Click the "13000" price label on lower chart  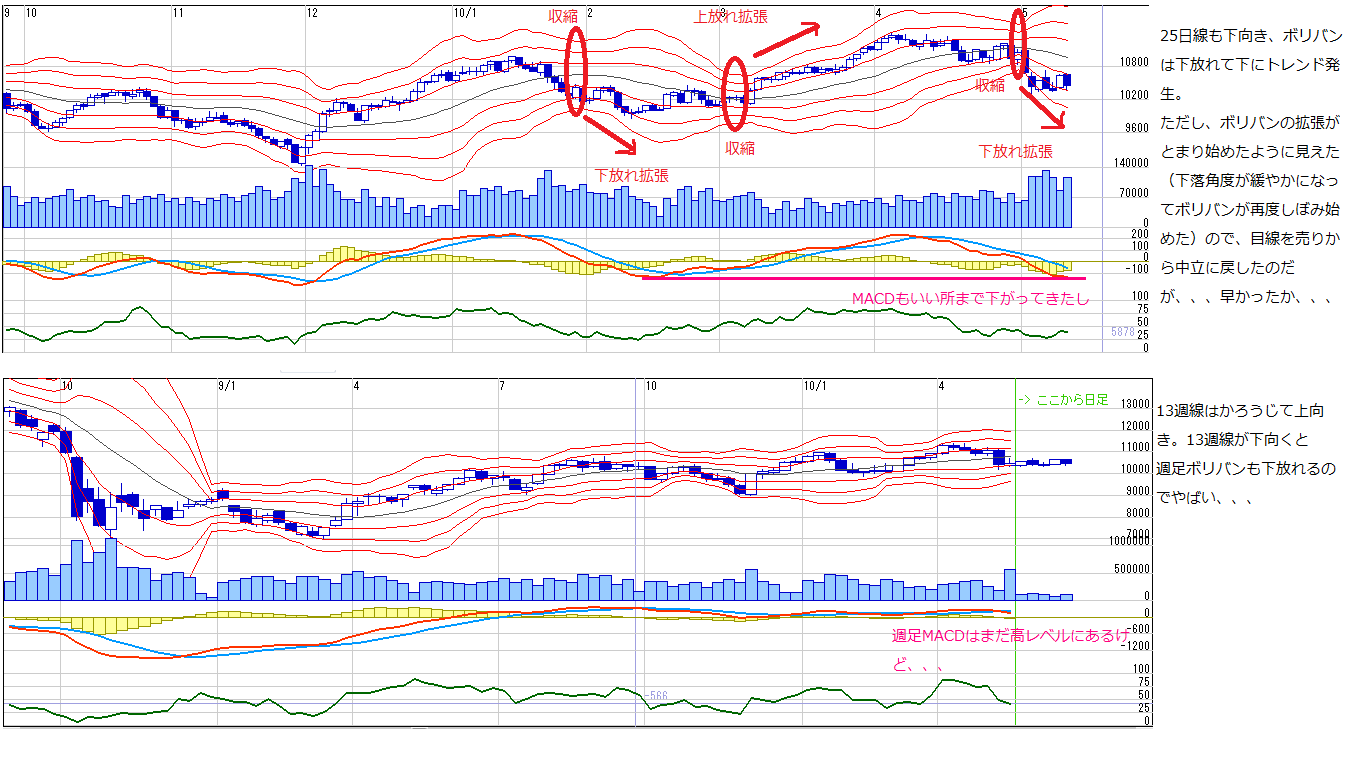pyautogui.click(x=1137, y=404)
